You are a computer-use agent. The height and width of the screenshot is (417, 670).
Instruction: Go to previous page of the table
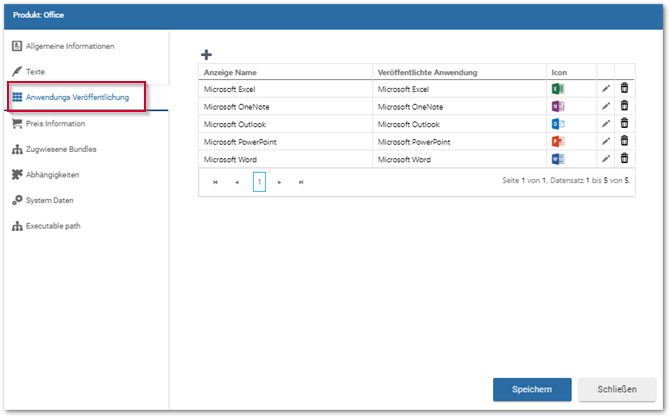[x=237, y=182]
